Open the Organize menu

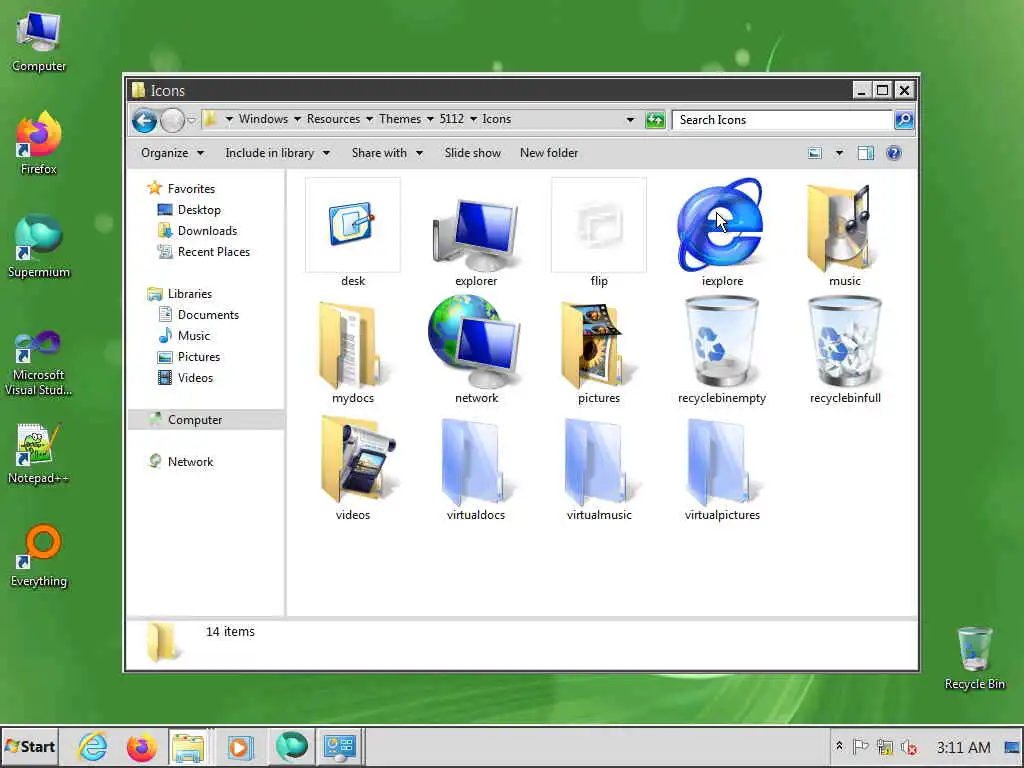(172, 153)
